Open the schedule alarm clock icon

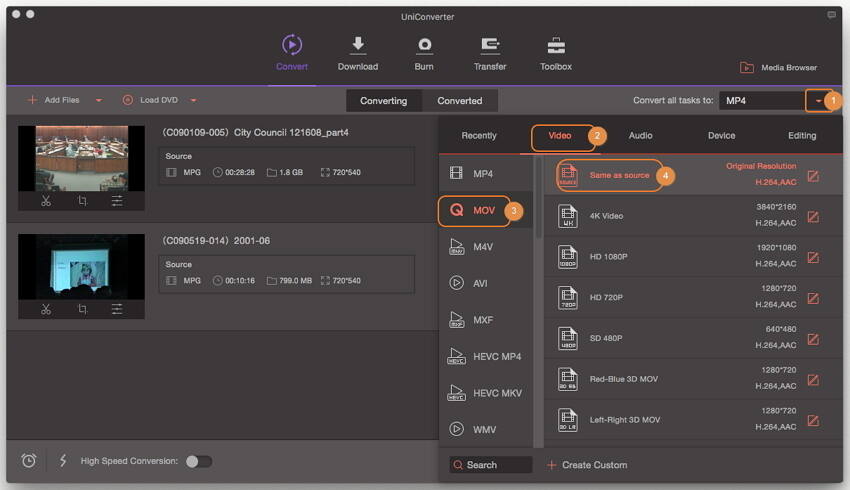[x=29, y=461]
